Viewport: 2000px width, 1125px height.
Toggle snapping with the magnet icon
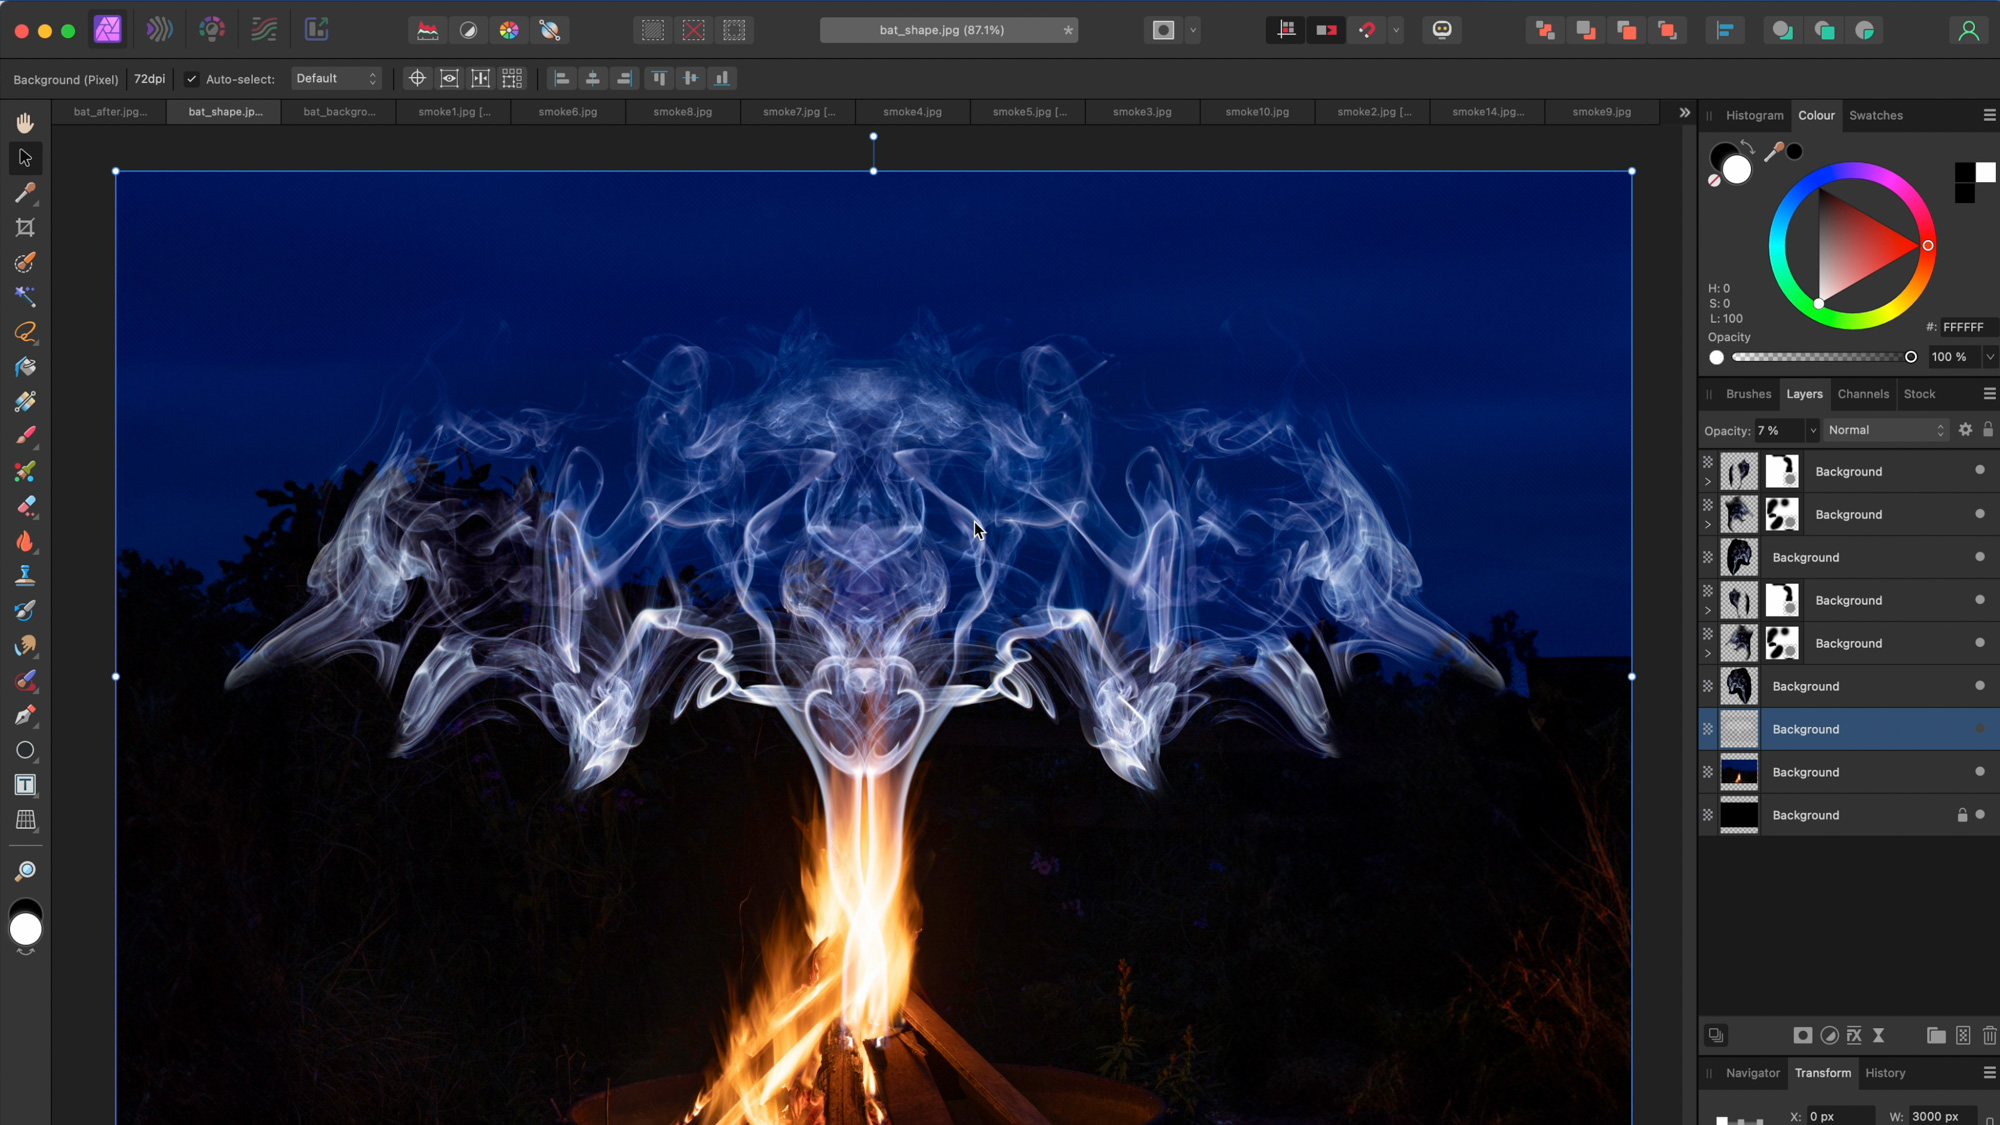click(x=1367, y=30)
